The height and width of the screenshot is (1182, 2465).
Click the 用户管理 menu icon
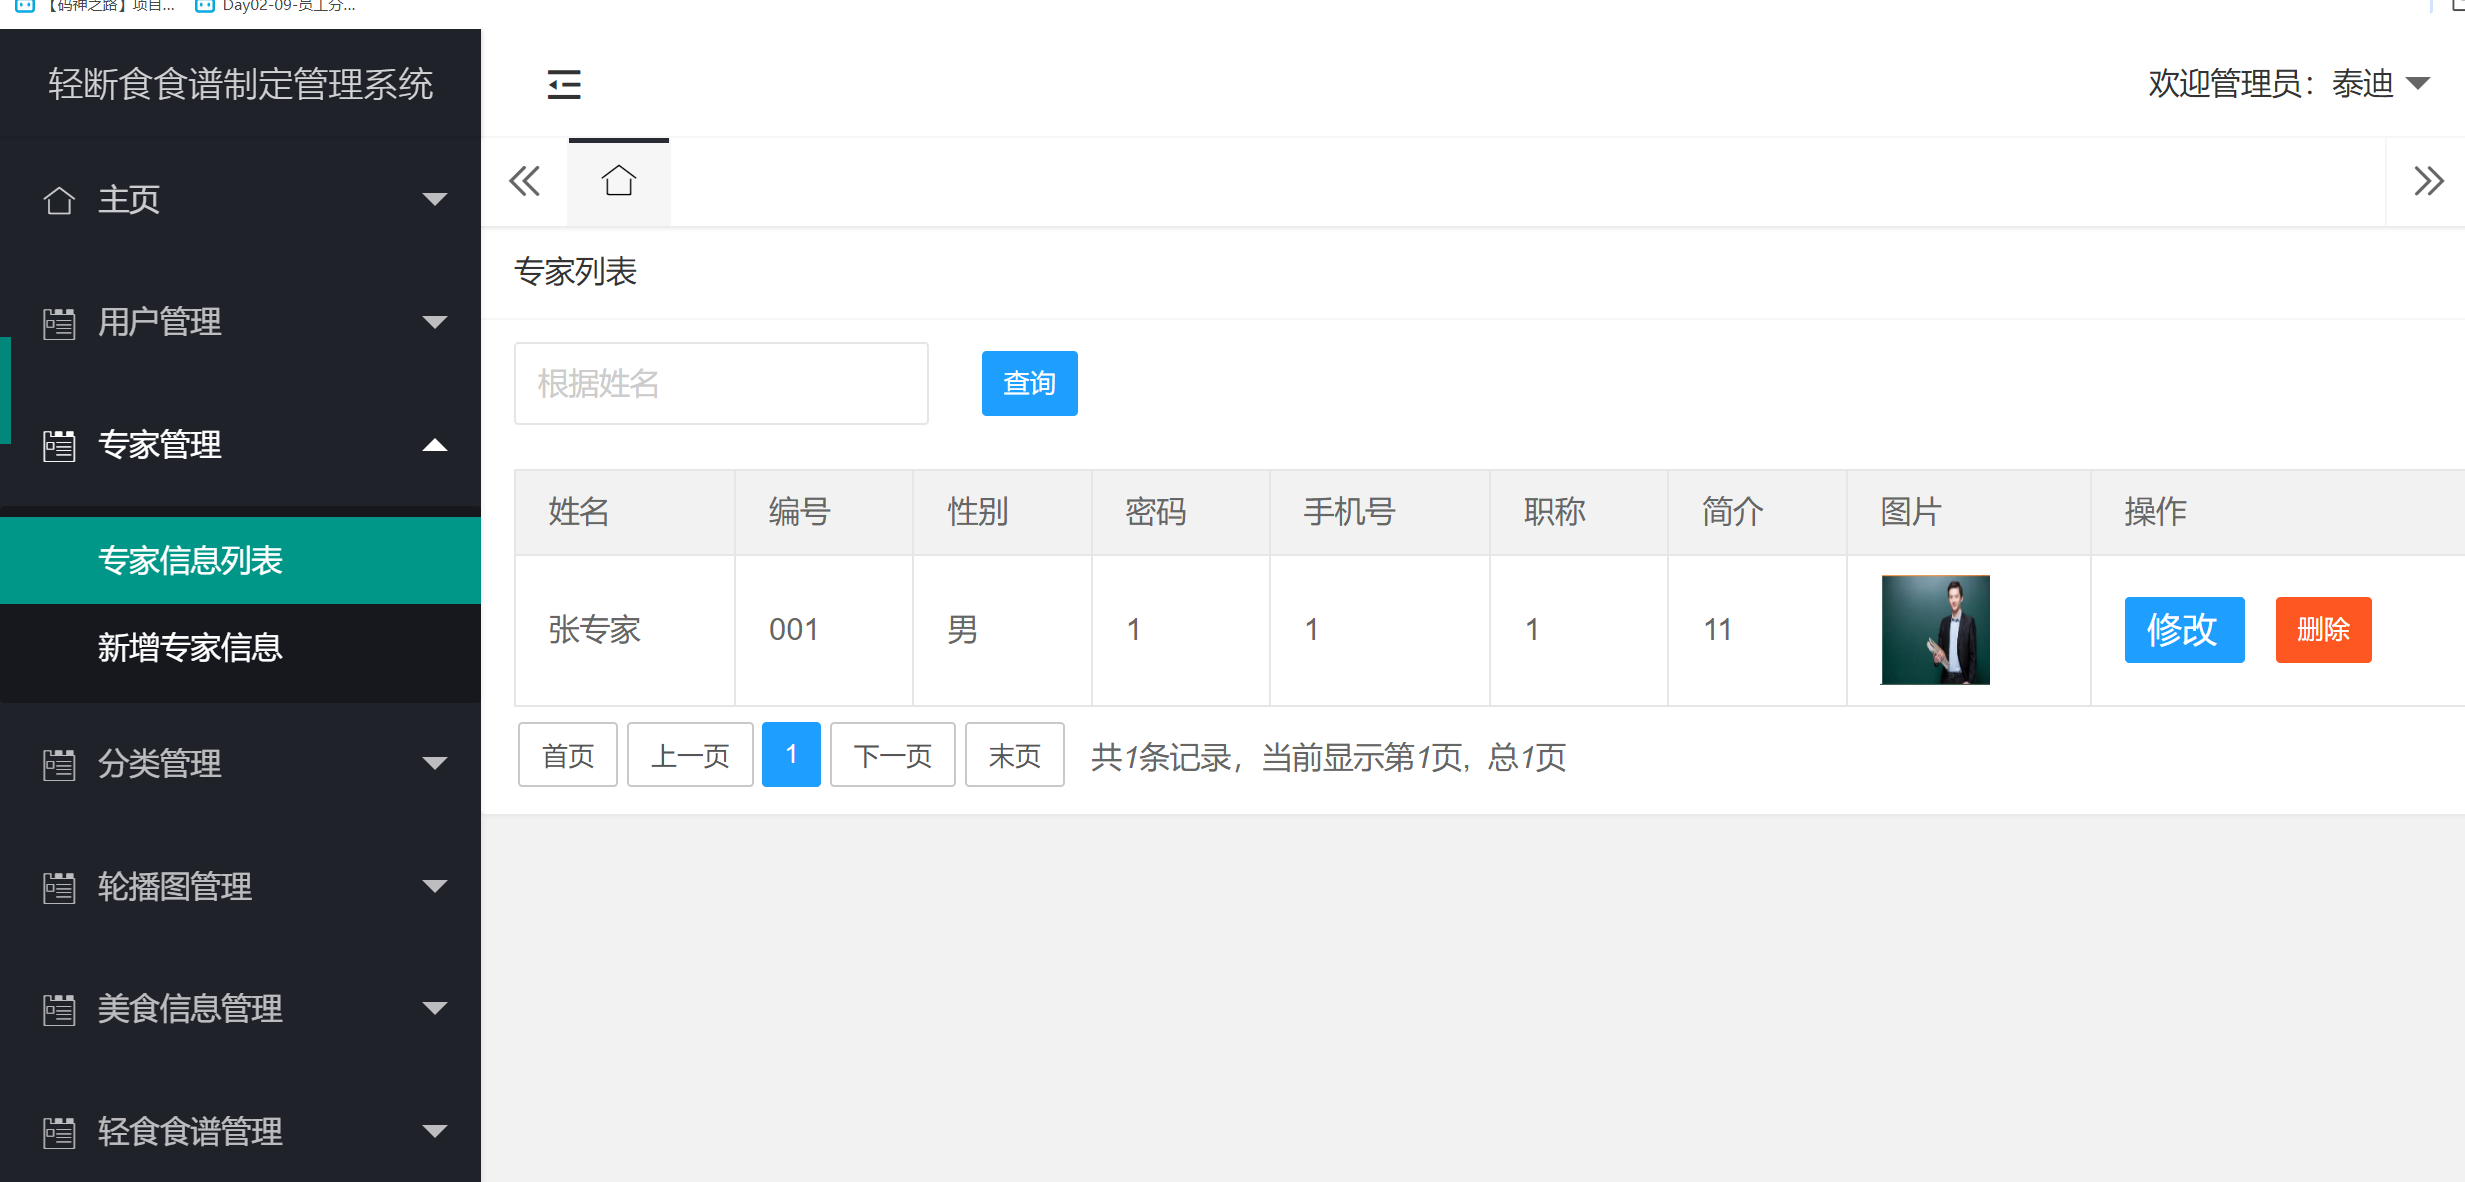click(59, 321)
